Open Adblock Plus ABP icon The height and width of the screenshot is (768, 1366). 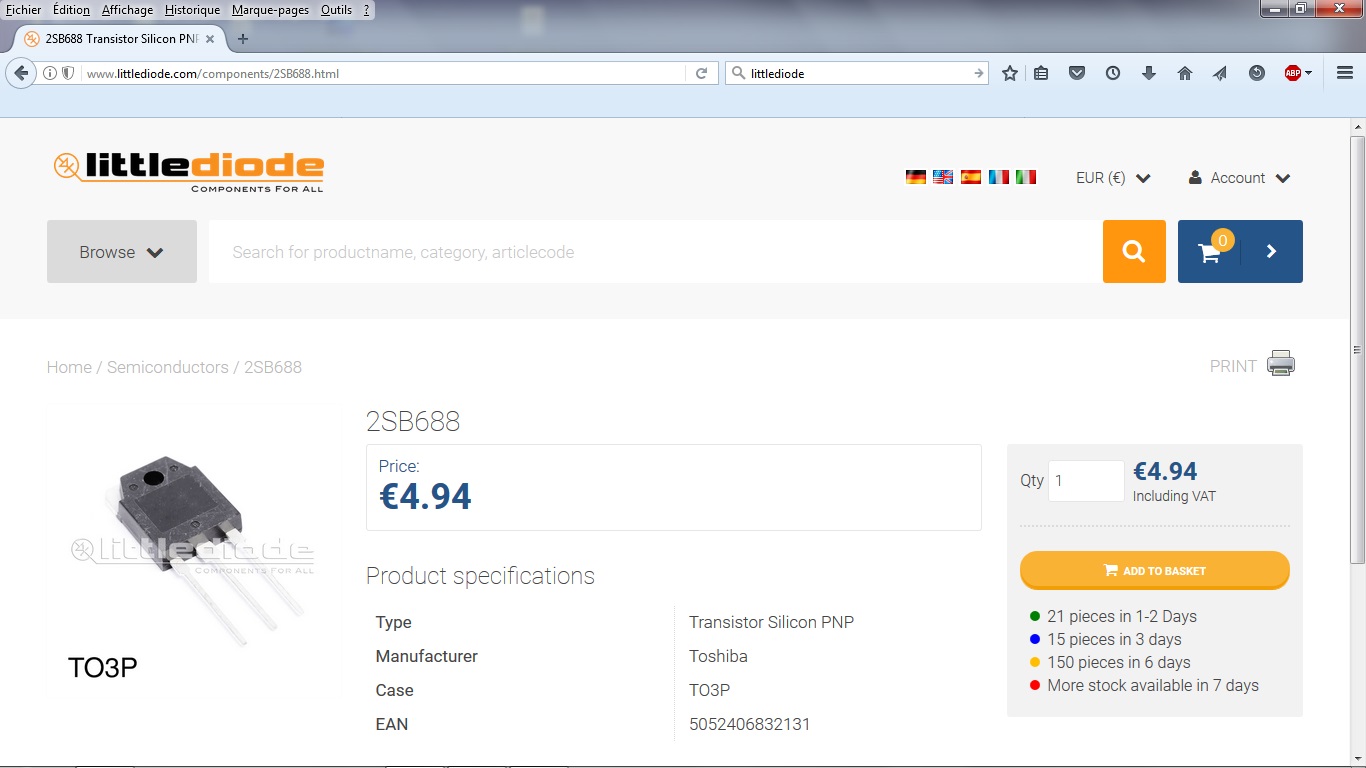click(1292, 73)
